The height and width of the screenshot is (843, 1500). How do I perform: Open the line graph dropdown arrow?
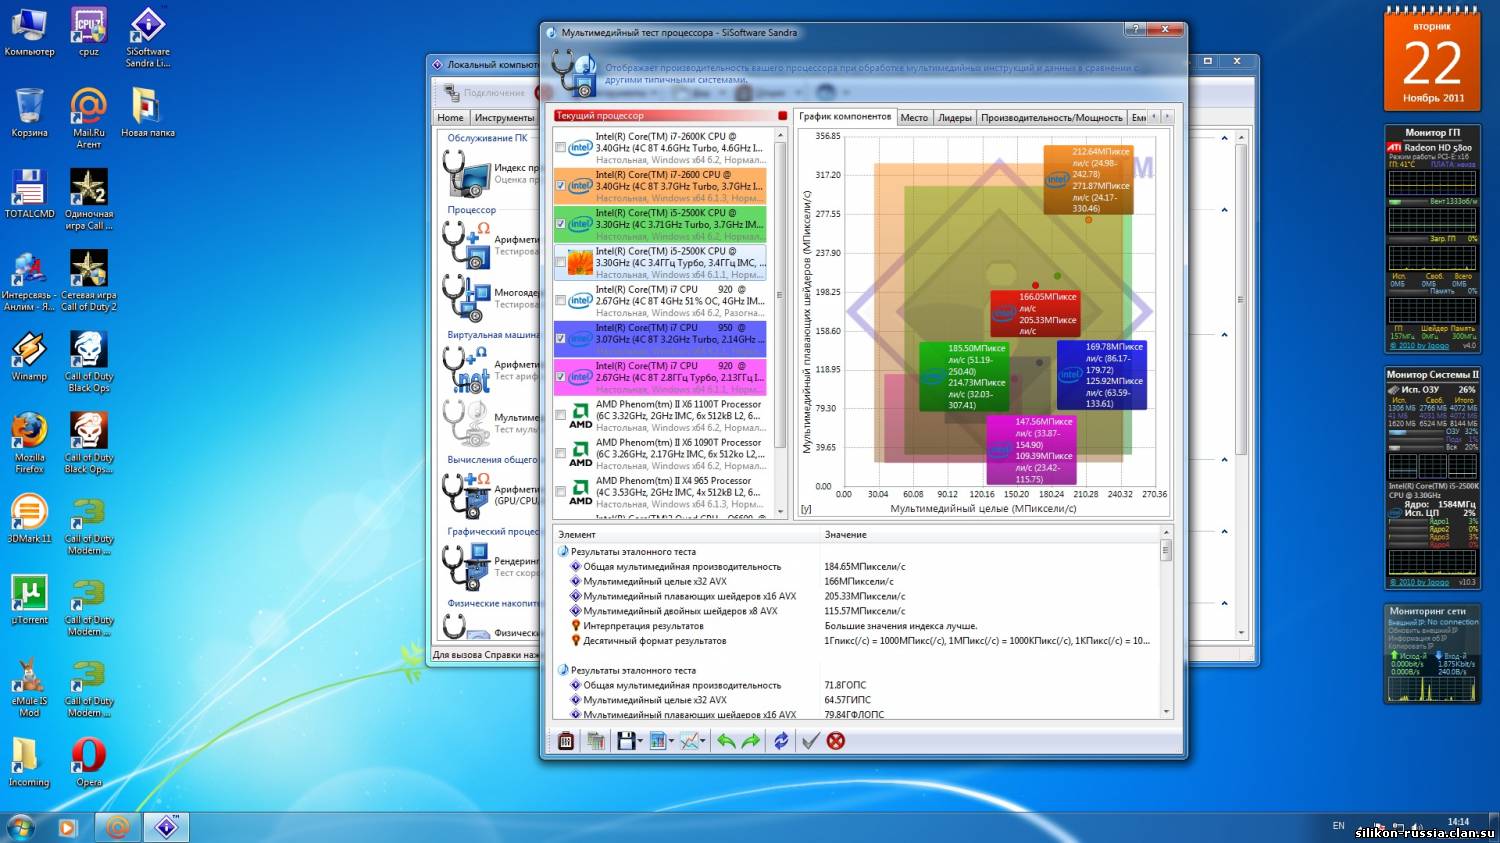click(704, 742)
